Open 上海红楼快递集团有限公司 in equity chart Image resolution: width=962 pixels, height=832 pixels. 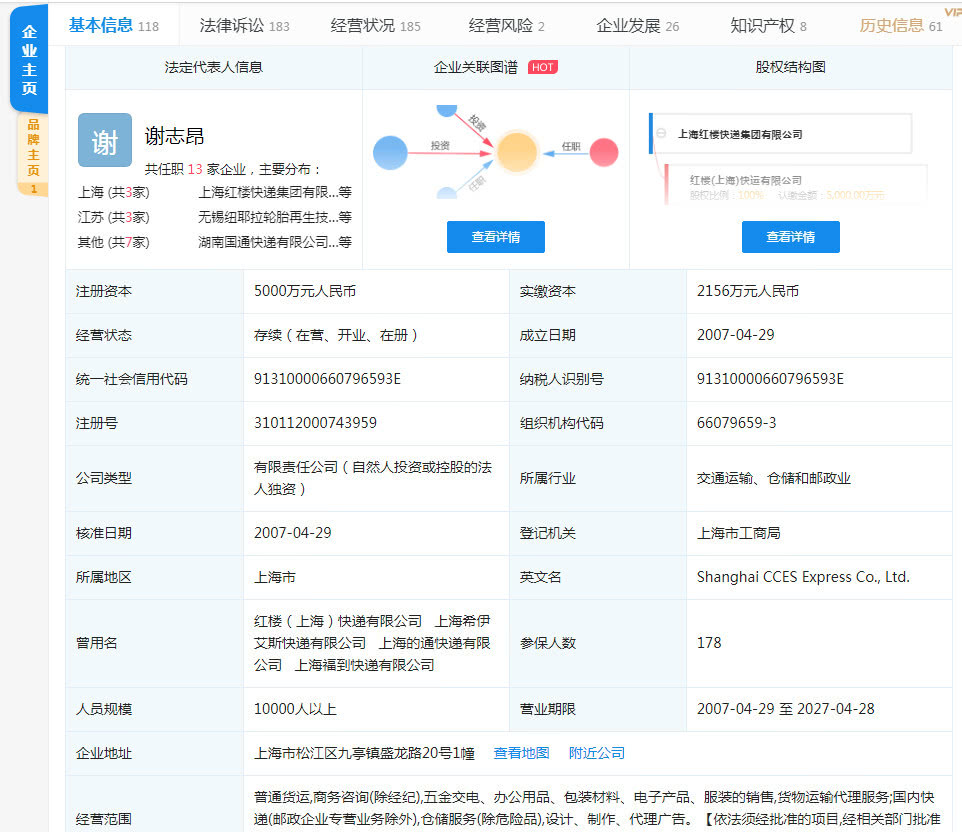pos(740,134)
